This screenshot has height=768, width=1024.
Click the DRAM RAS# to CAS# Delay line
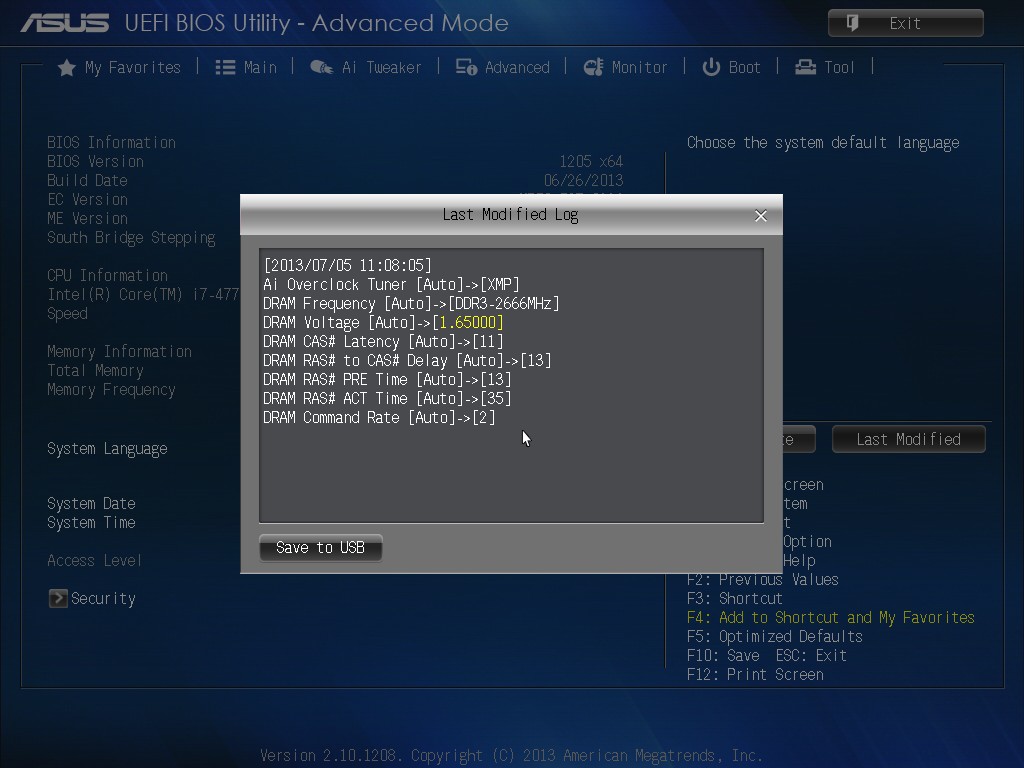coord(408,360)
